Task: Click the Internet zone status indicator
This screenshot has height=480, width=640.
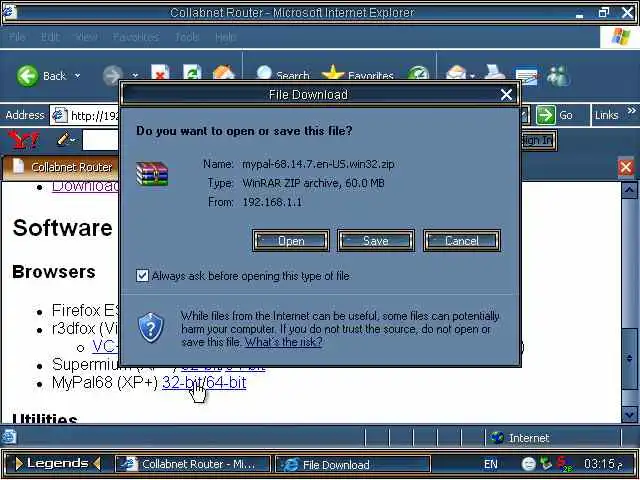Action: (520, 438)
